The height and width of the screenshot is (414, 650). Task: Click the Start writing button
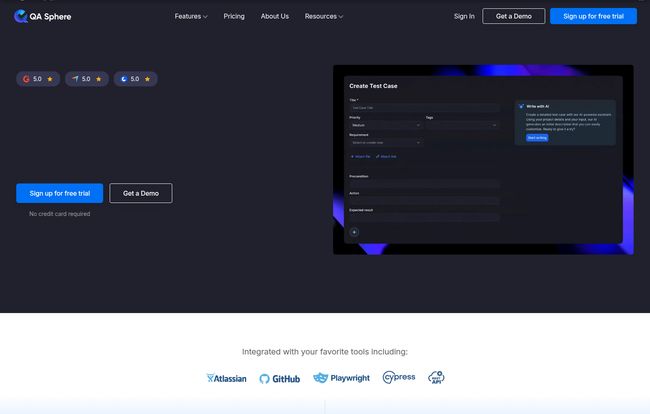(537, 138)
